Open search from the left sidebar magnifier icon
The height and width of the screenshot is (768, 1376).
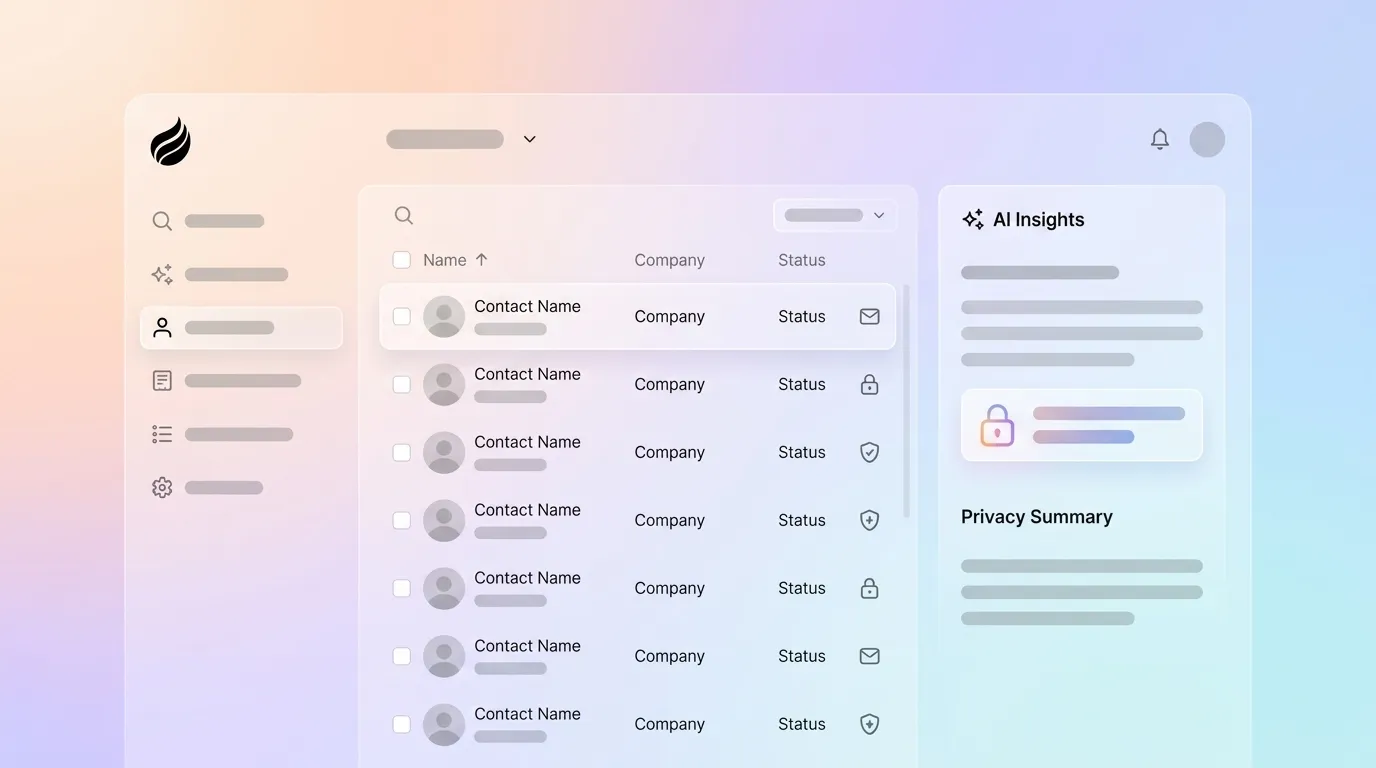[x=162, y=221]
